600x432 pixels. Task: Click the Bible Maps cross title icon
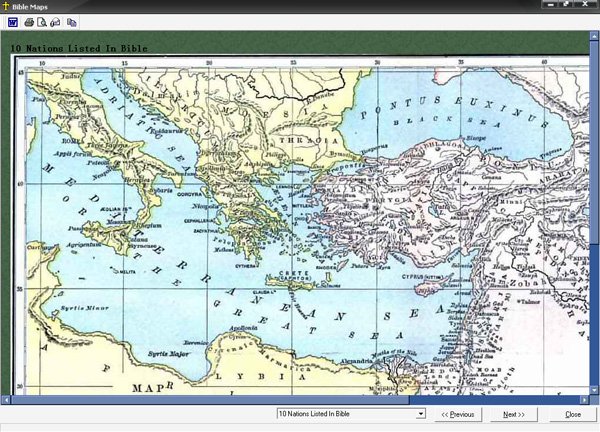(x=6, y=6)
